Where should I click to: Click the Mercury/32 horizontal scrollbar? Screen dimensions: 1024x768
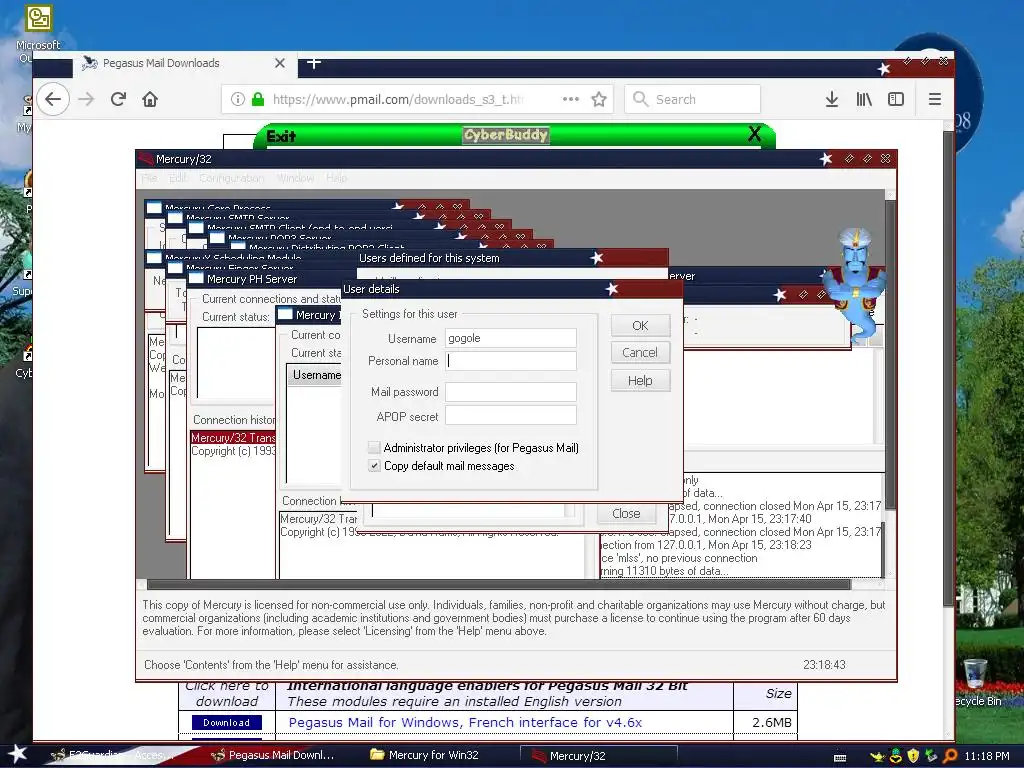tap(499, 584)
